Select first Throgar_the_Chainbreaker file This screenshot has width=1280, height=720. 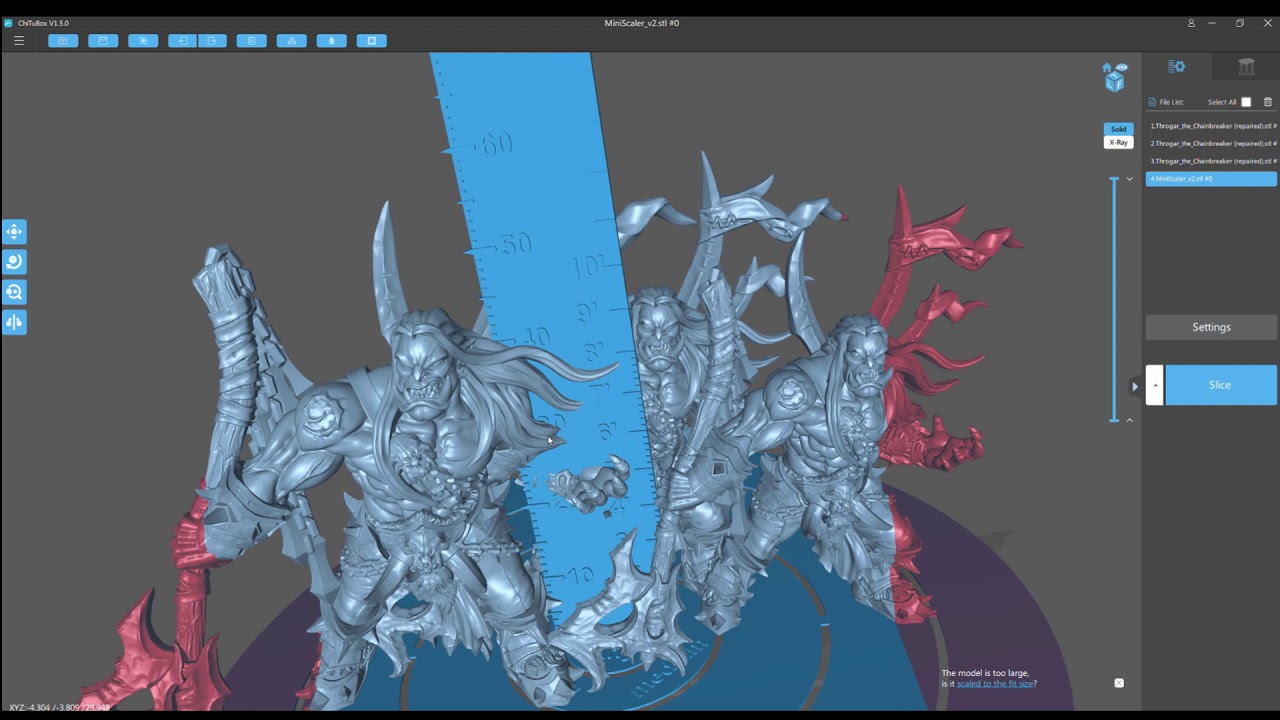[1212, 126]
